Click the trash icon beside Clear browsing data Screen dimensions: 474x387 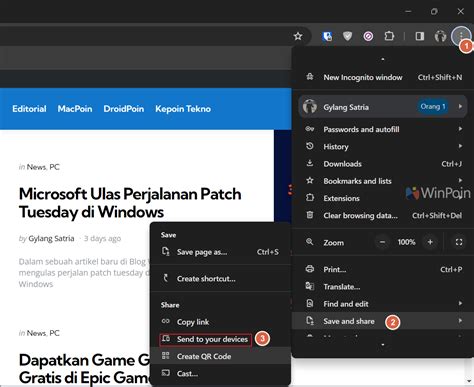click(310, 215)
